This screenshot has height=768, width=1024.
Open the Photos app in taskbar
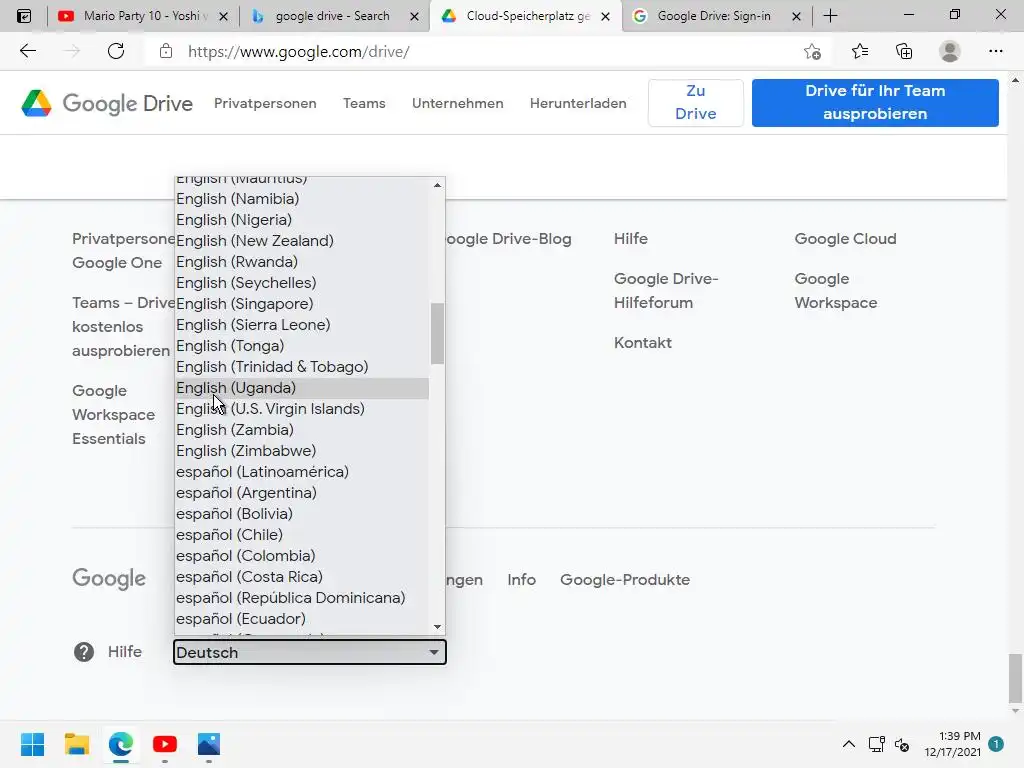(209, 744)
